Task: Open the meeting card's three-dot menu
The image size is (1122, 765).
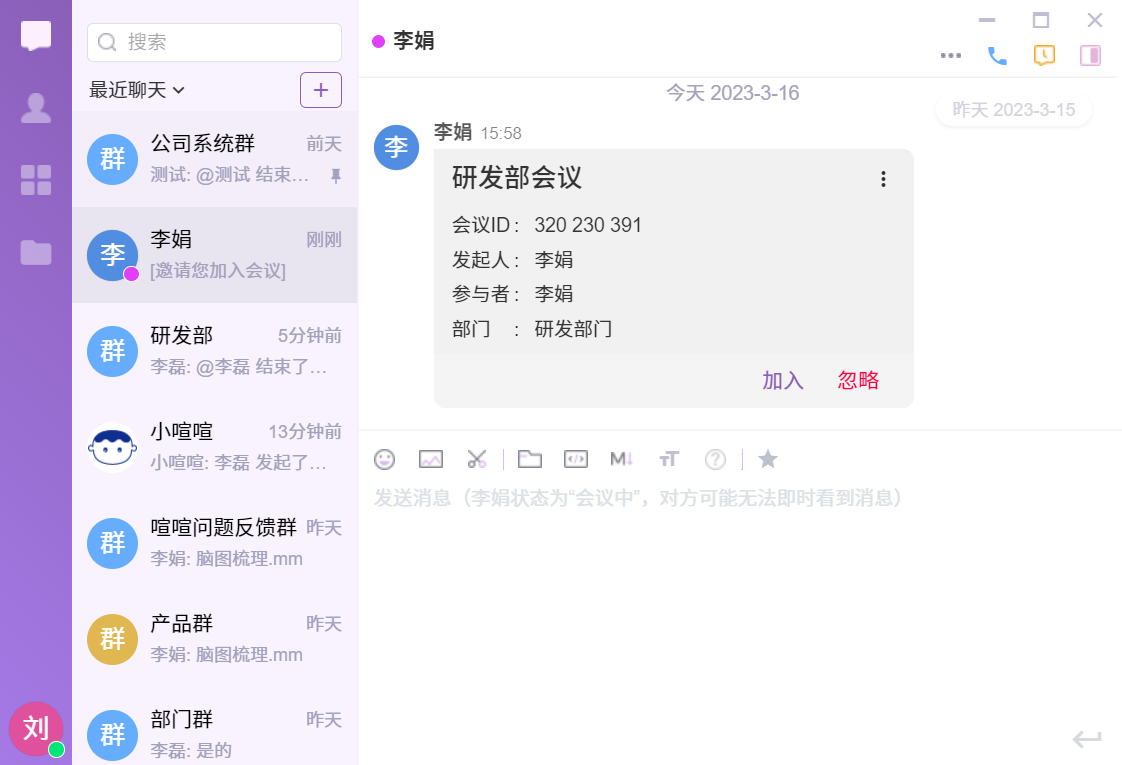Action: (883, 179)
